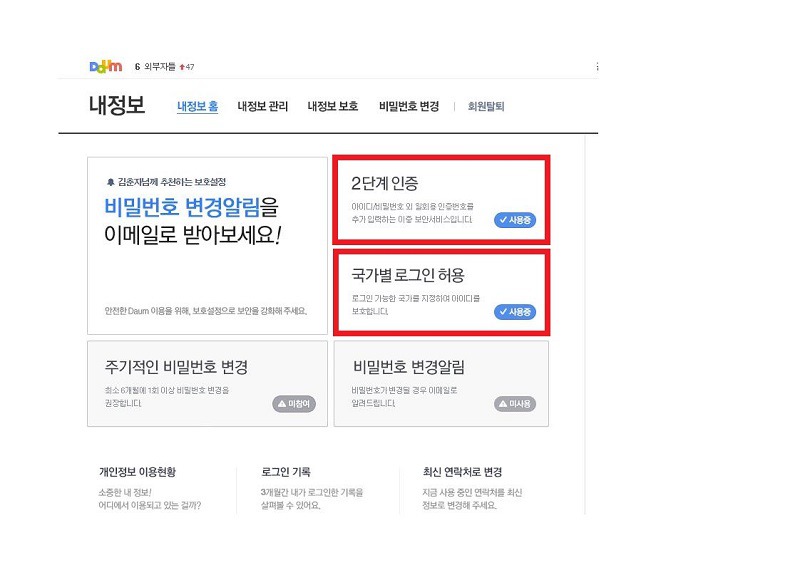Toggle the 사용중 badge on 2단계 인증

(515, 220)
